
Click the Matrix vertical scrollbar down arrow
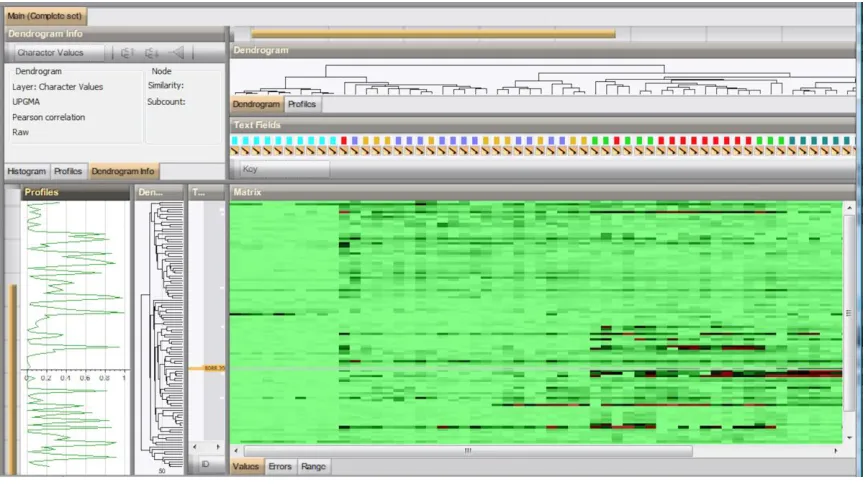coord(849,438)
